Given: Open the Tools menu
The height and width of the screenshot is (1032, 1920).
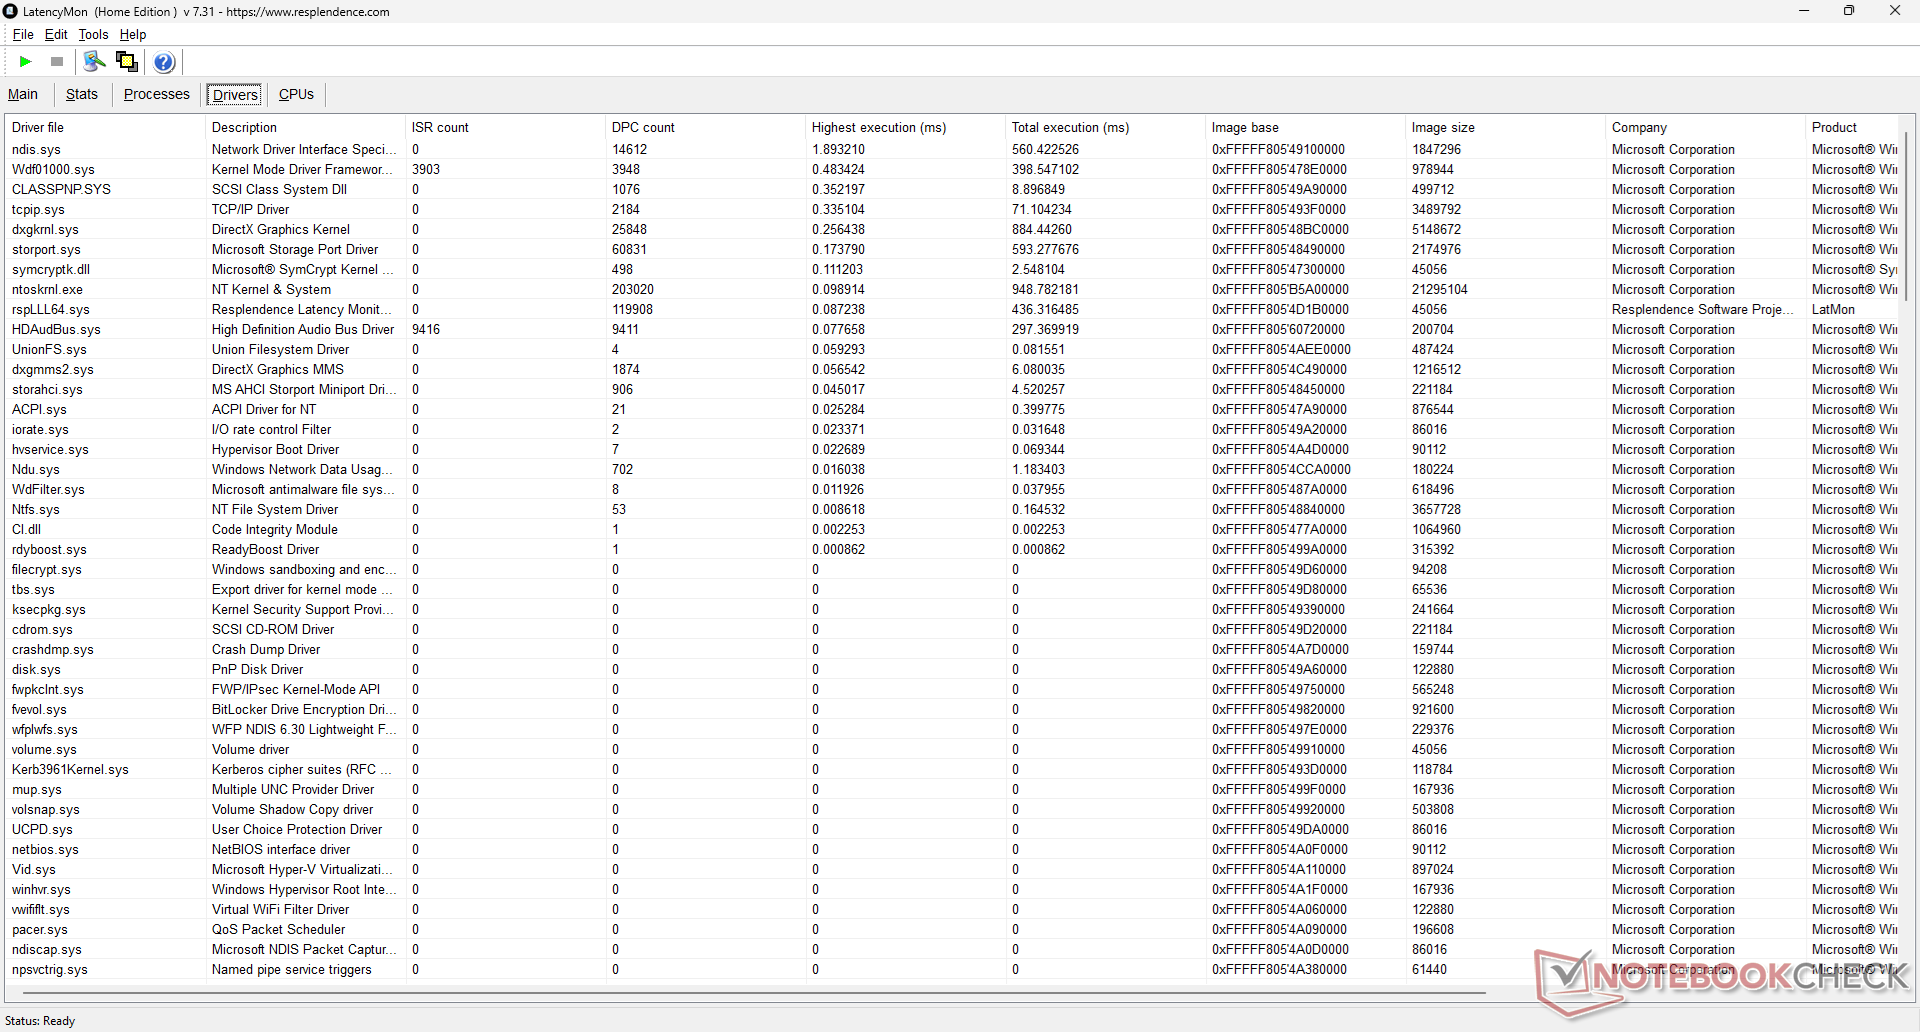Looking at the screenshot, I should click(x=94, y=34).
